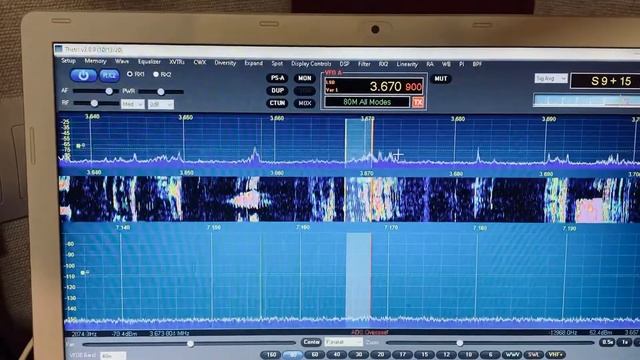640x360 pixels.
Task: Enable the RX2 receiver button
Action: pyautogui.click(x=109, y=76)
